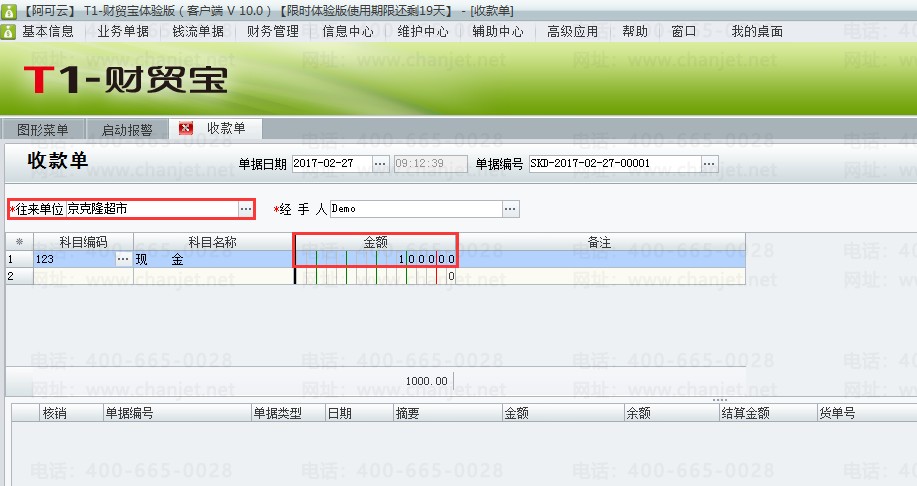The height and width of the screenshot is (486, 917).
Task: Click the 单据类型 column header
Action: (x=288, y=413)
